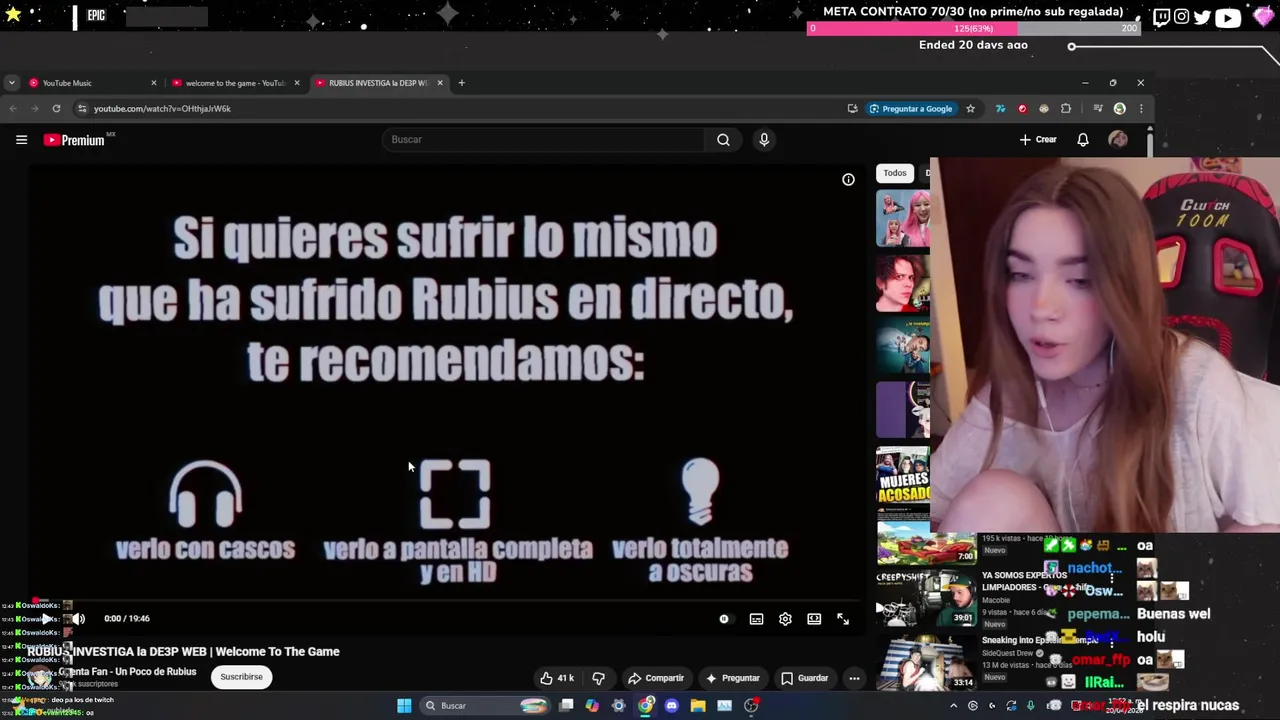Open the page Cast/install icon in address bar
1280x720 pixels.
point(852,108)
